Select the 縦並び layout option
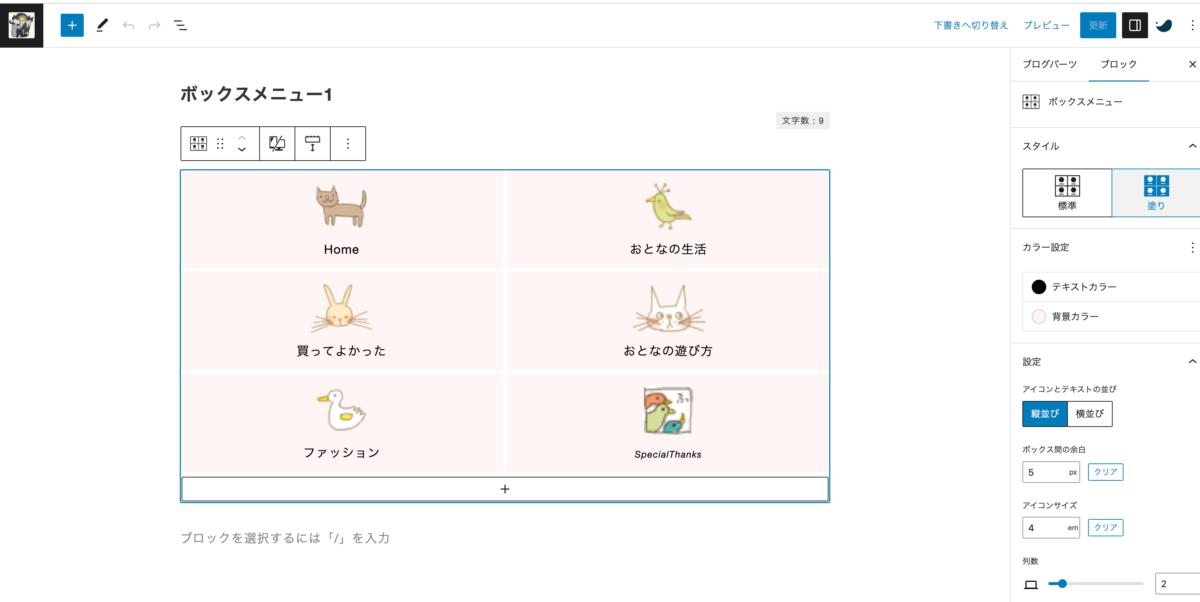This screenshot has height=602, width=1200. coord(1045,414)
